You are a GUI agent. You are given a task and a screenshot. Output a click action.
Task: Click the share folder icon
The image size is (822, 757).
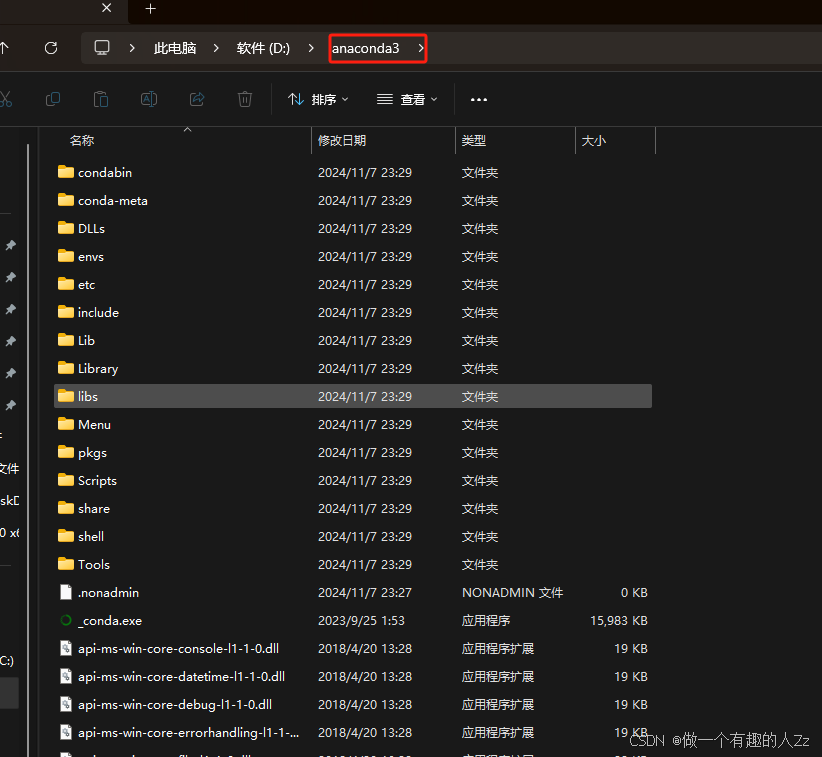66,508
